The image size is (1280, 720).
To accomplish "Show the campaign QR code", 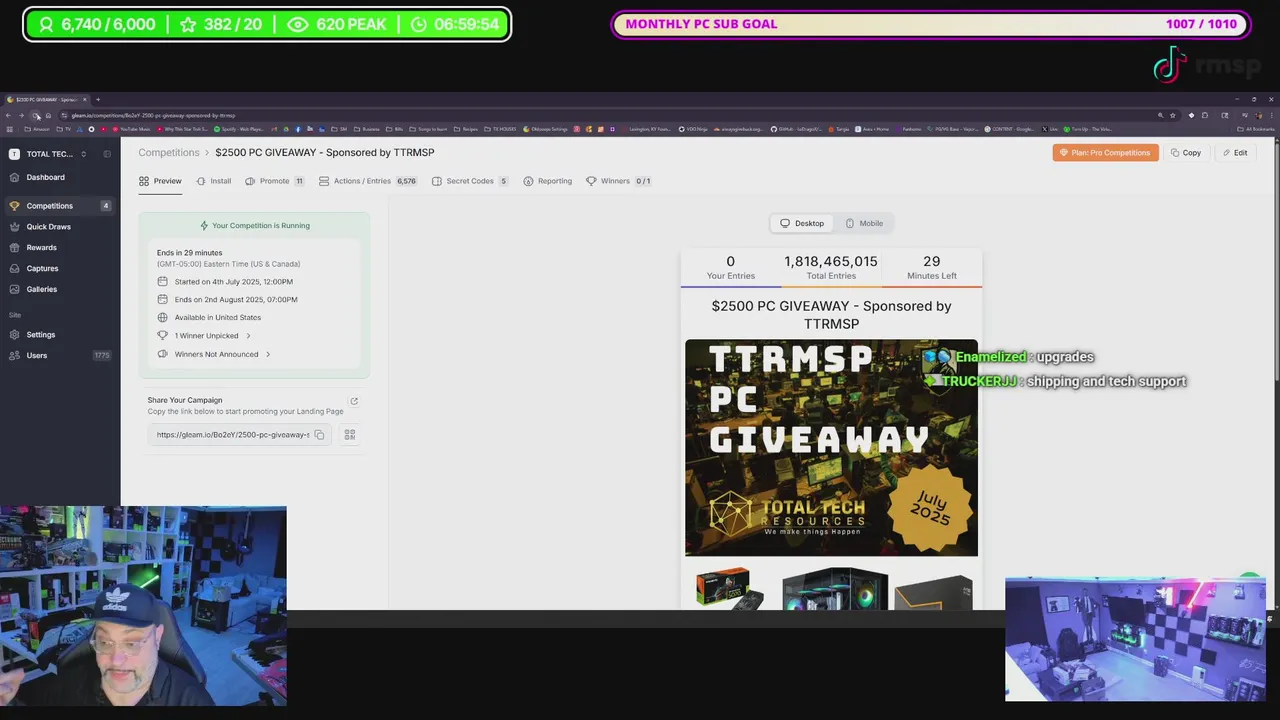I will [x=350, y=435].
